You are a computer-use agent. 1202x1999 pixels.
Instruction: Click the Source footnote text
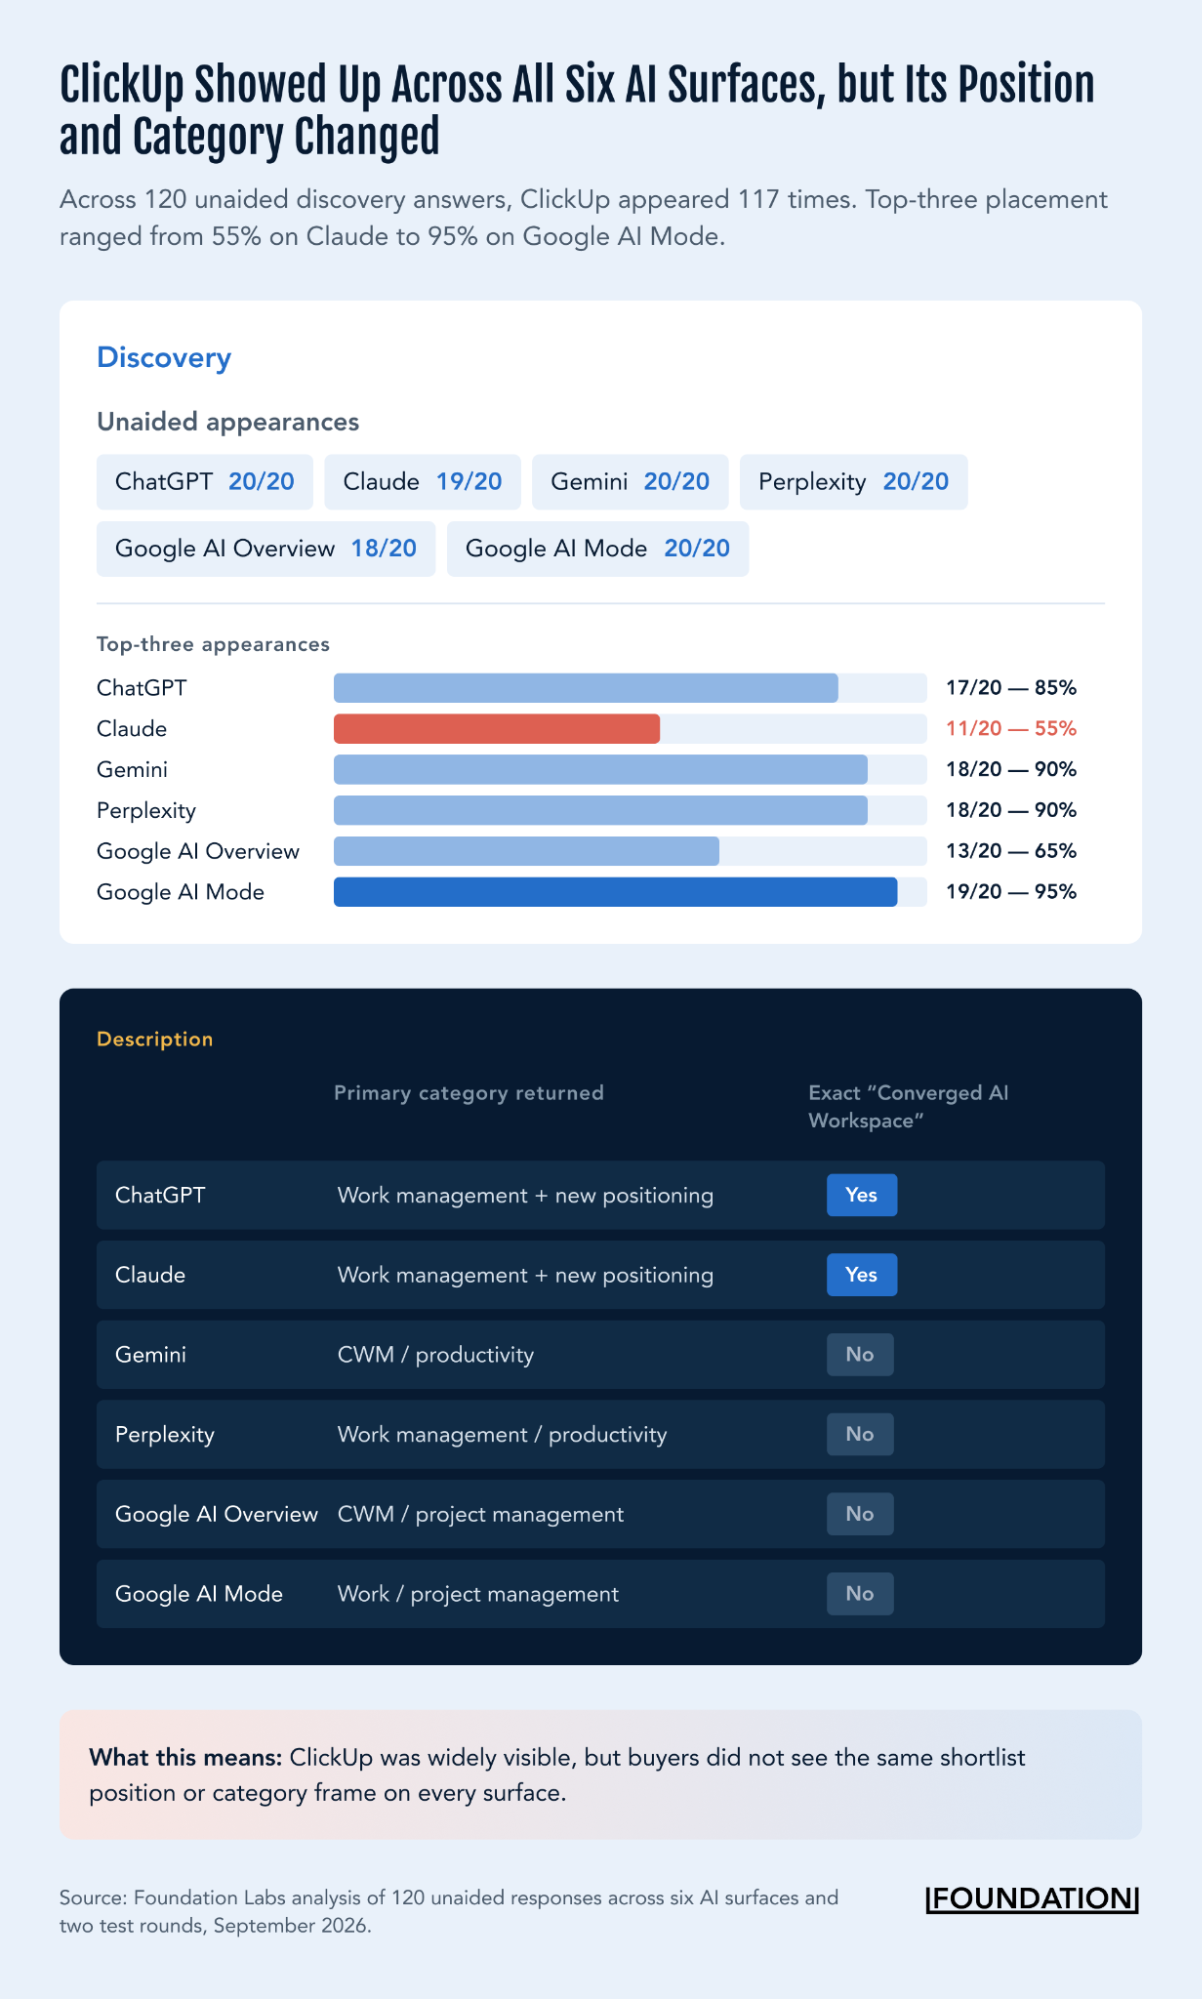(x=449, y=1911)
